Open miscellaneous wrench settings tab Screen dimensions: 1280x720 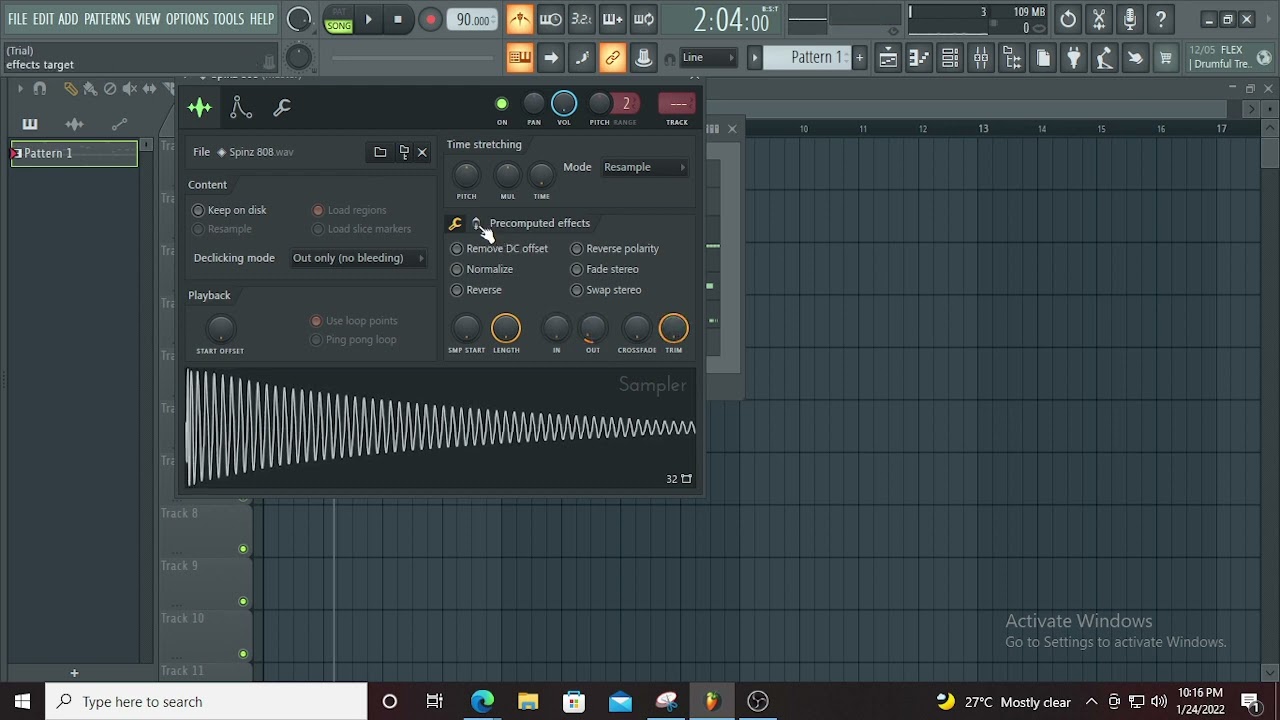pos(282,107)
